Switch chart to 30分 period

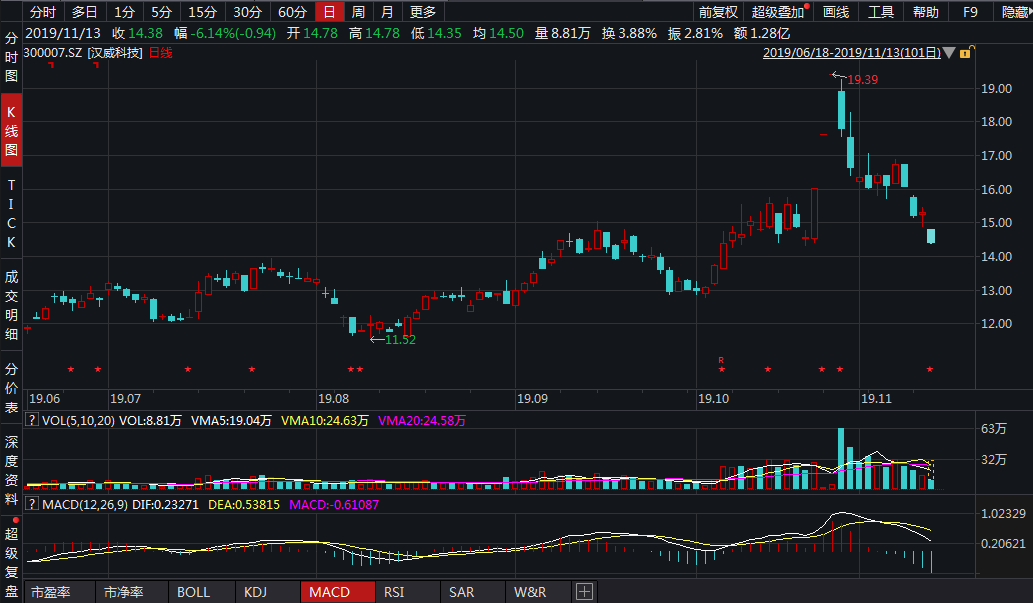tap(247, 12)
